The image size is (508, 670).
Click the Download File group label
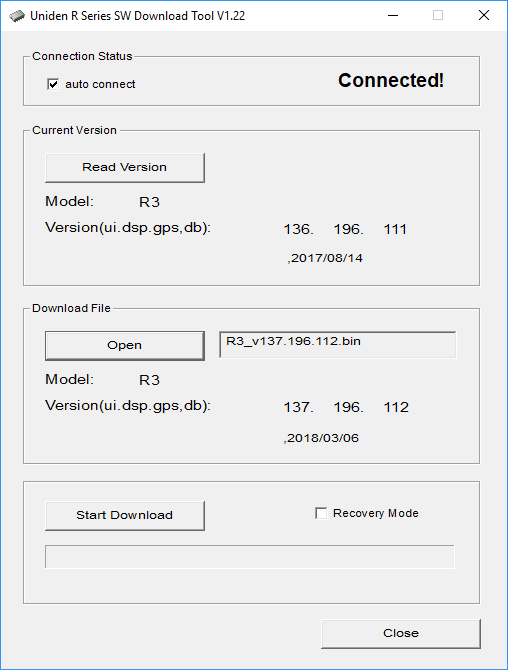pyautogui.click(x=71, y=309)
